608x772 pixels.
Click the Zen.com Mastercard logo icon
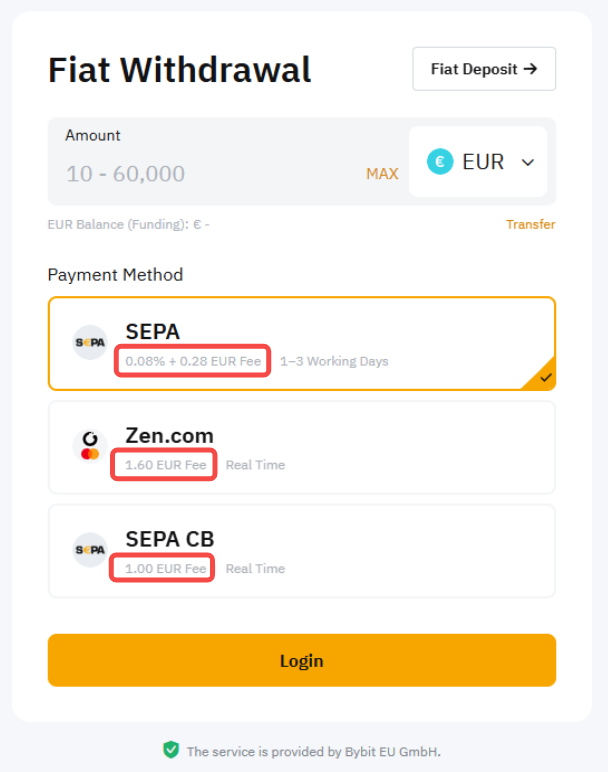[90, 446]
